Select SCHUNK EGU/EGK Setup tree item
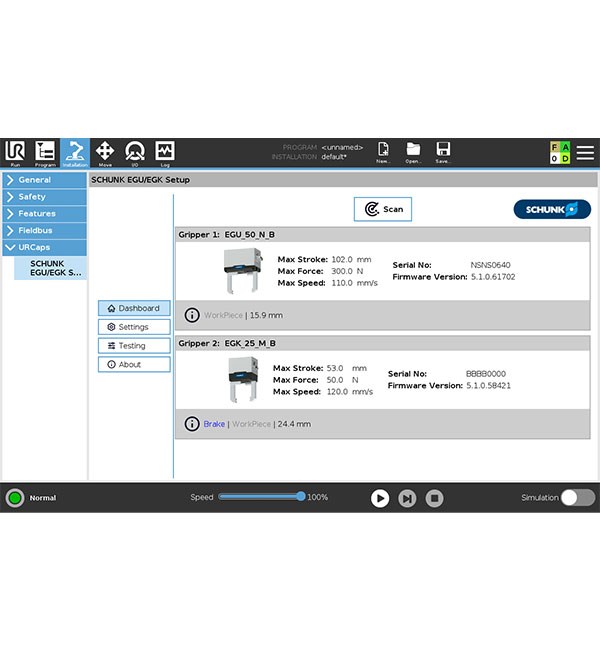The image size is (600, 650). pyautogui.click(x=51, y=268)
